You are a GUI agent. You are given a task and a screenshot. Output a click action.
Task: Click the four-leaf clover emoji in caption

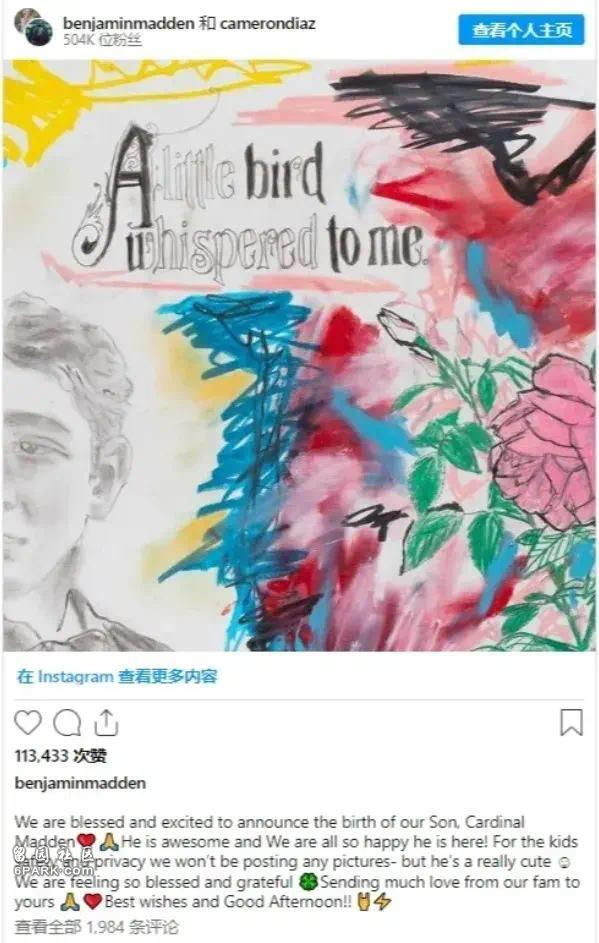click(307, 882)
